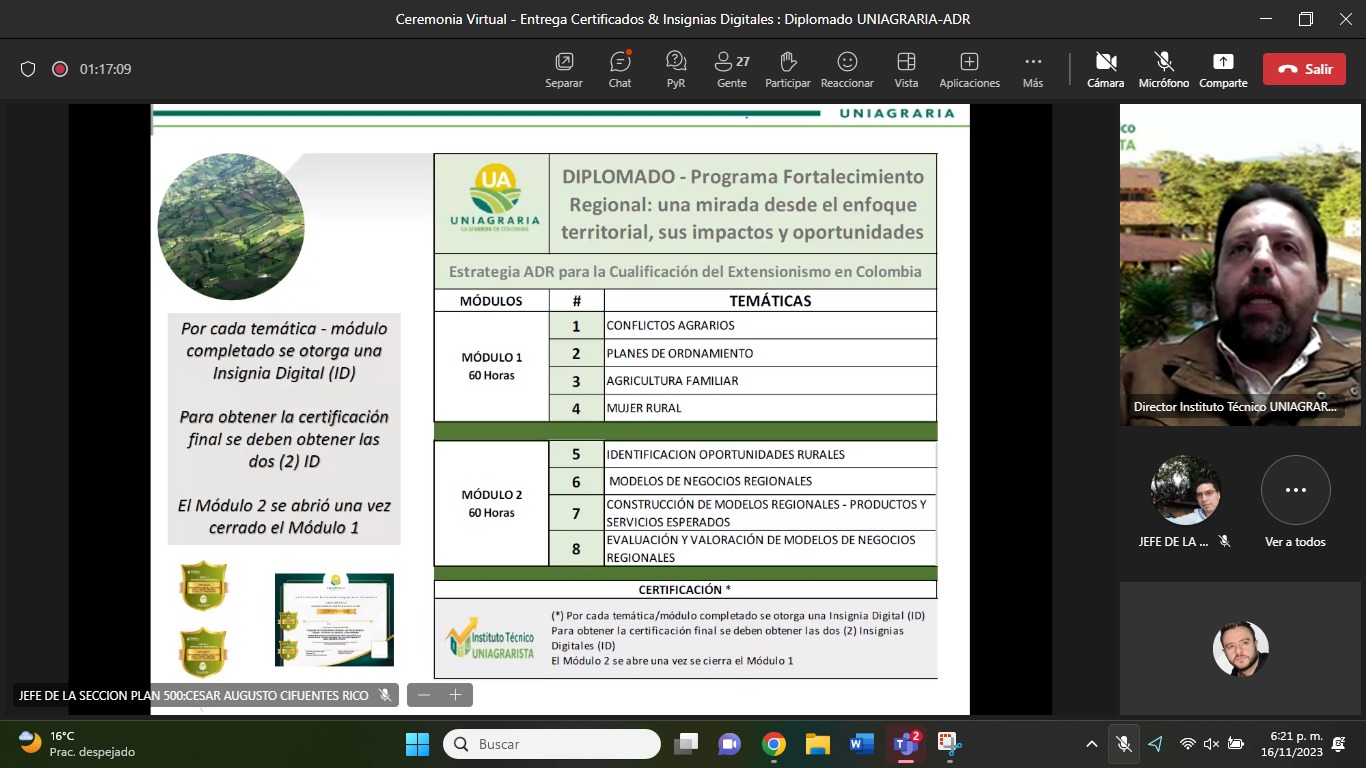This screenshot has width=1366, height=768.
Task: Toggle the system mic mute tray icon
Action: coord(1124,744)
